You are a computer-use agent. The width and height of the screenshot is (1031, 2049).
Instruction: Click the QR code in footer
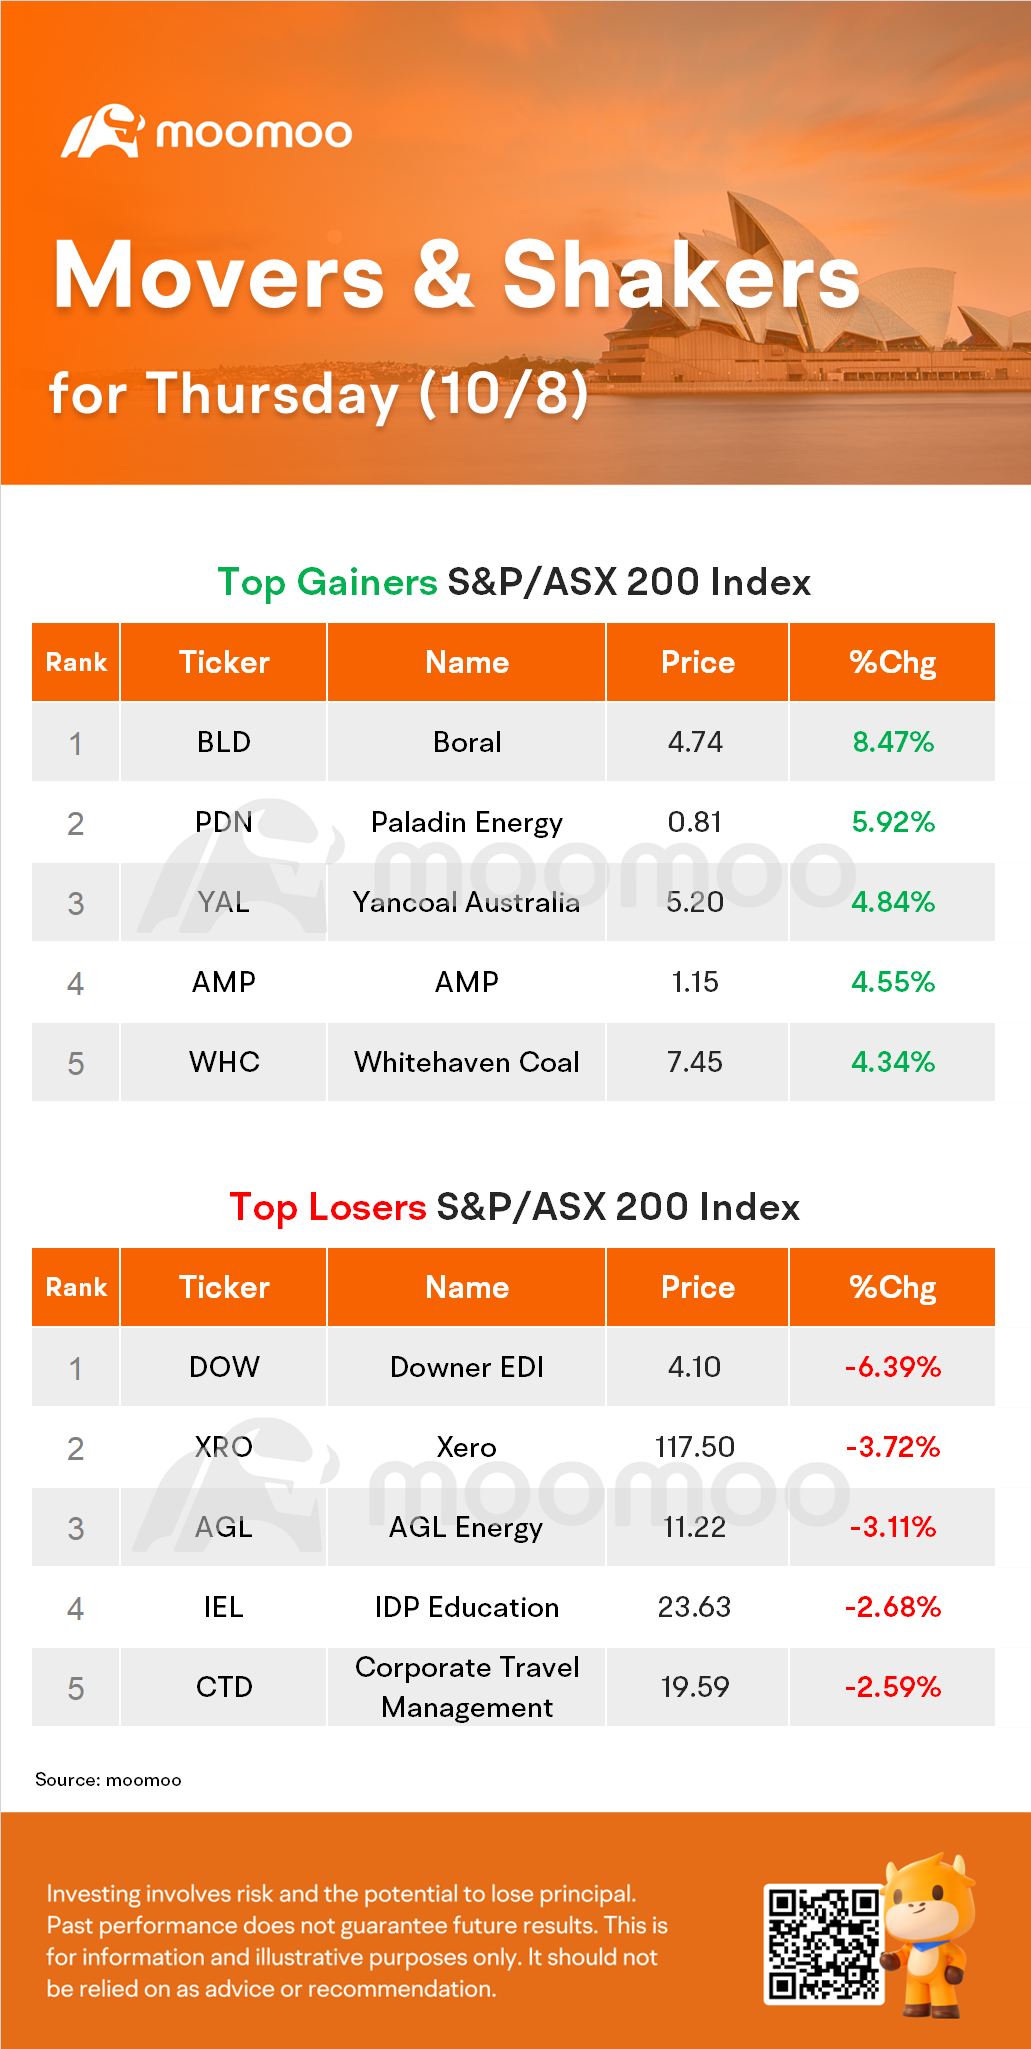point(823,1944)
